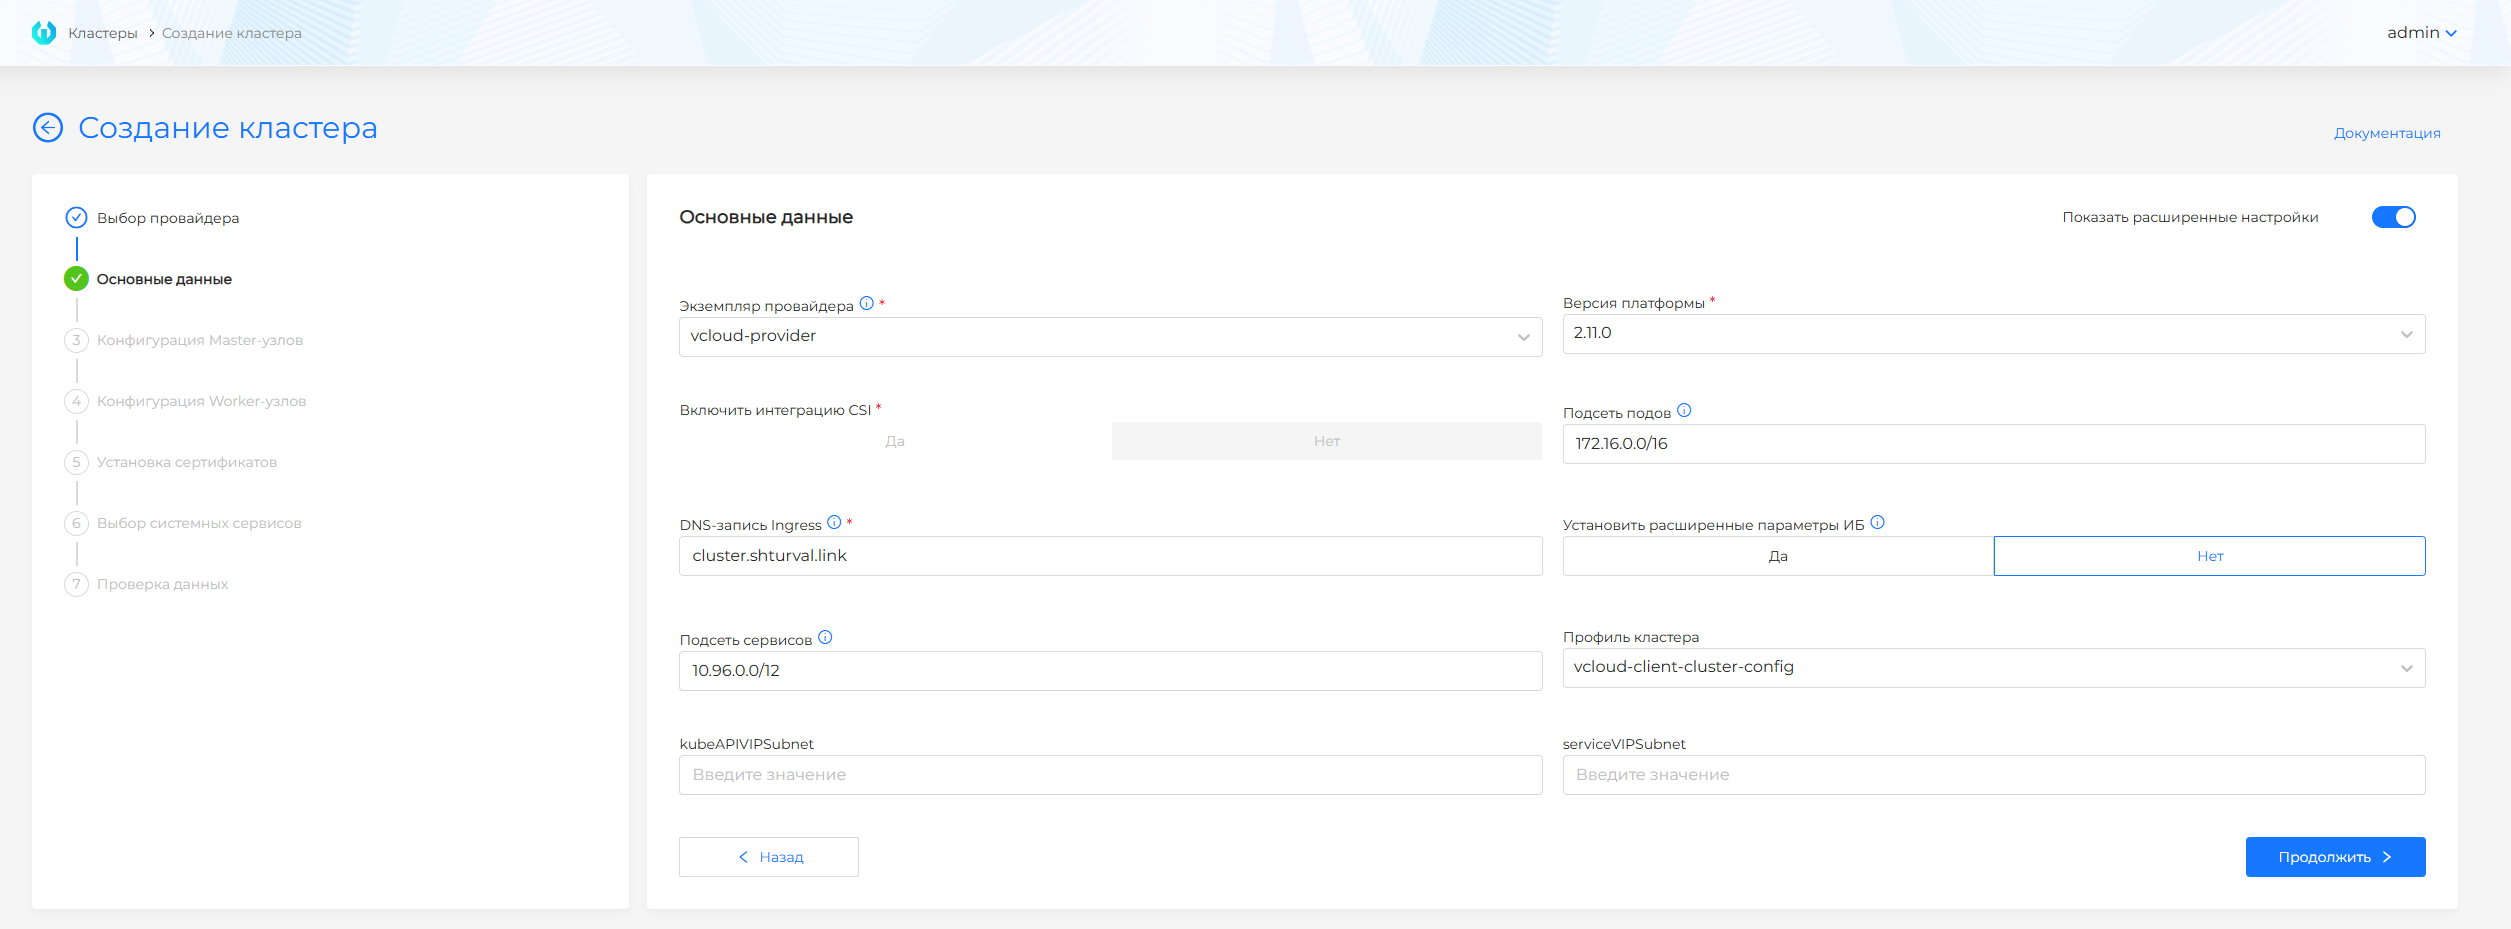
Task: Click the info icon near Подсеть сервисов
Action: pyautogui.click(x=825, y=637)
